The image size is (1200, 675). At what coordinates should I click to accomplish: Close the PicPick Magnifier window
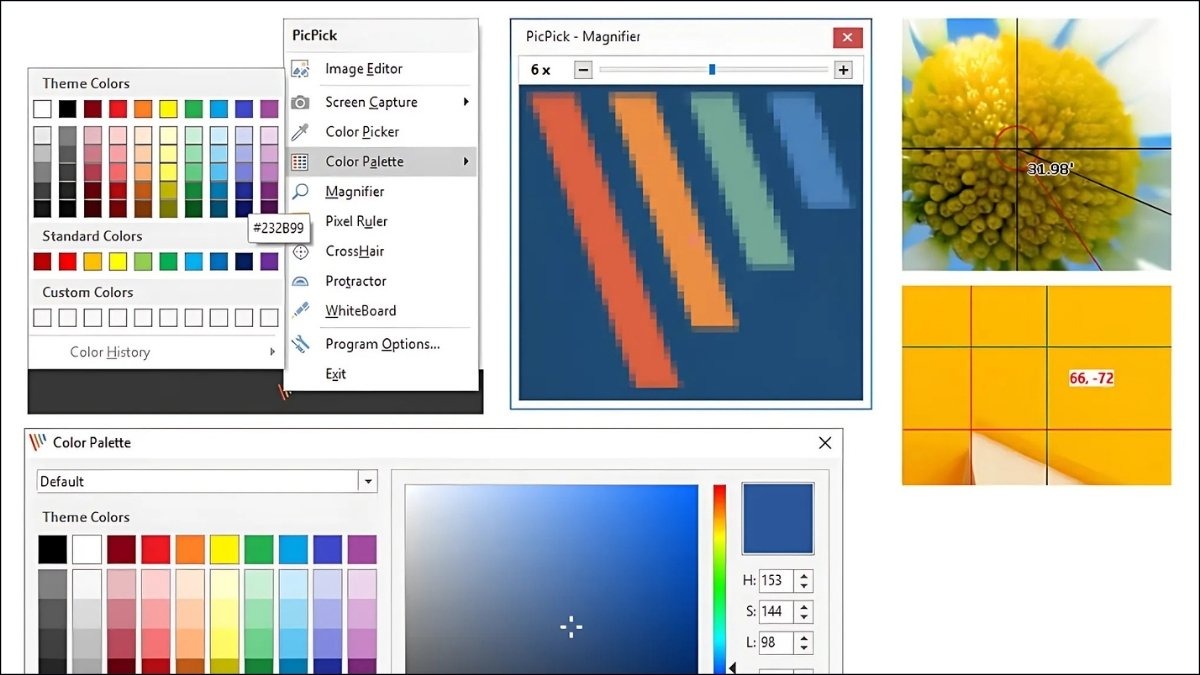(847, 38)
